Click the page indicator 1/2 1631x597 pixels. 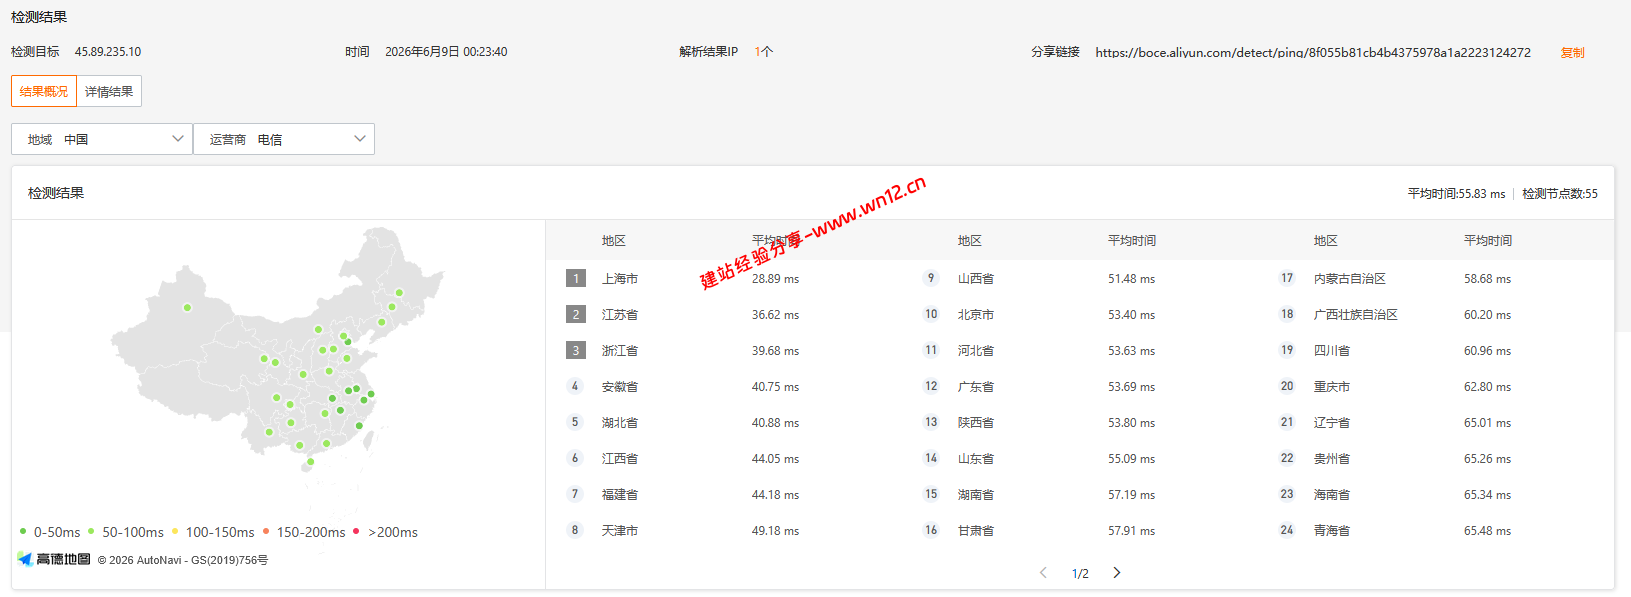(1080, 574)
